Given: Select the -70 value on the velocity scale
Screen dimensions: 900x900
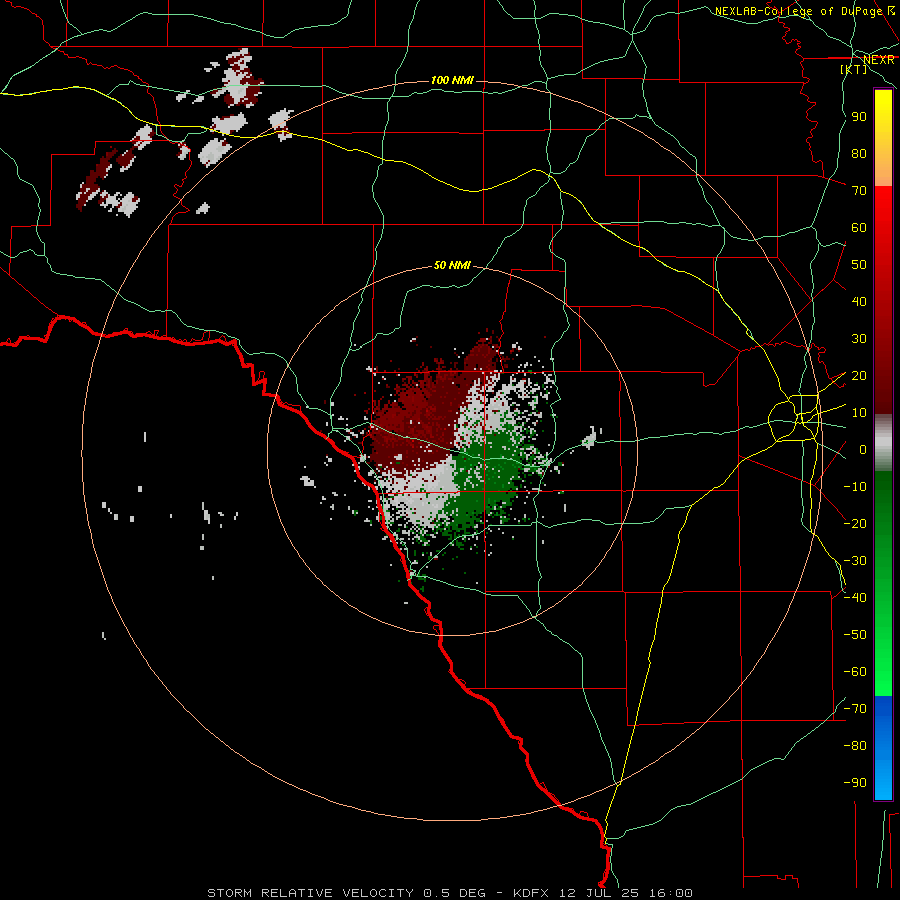Looking at the screenshot, I should tap(855, 709).
